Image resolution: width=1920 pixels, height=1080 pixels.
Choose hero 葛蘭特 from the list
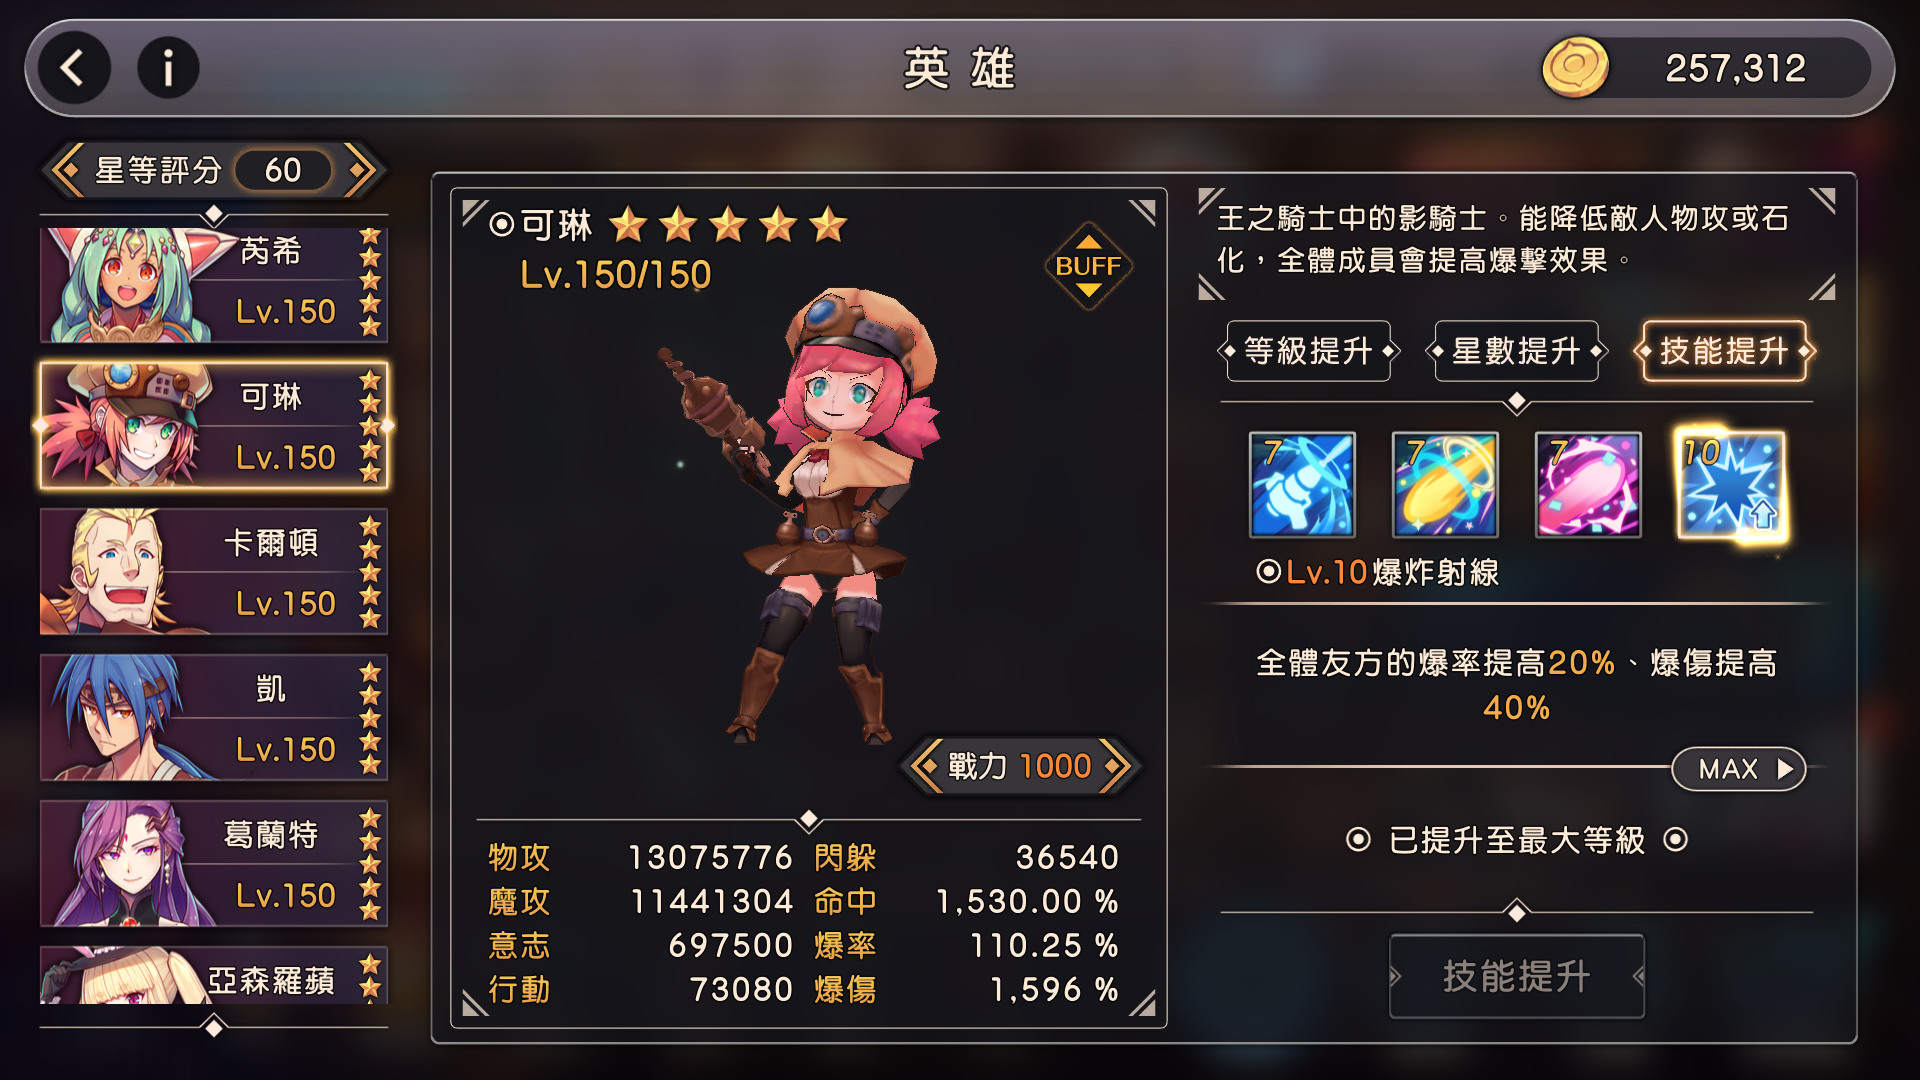pos(214,863)
